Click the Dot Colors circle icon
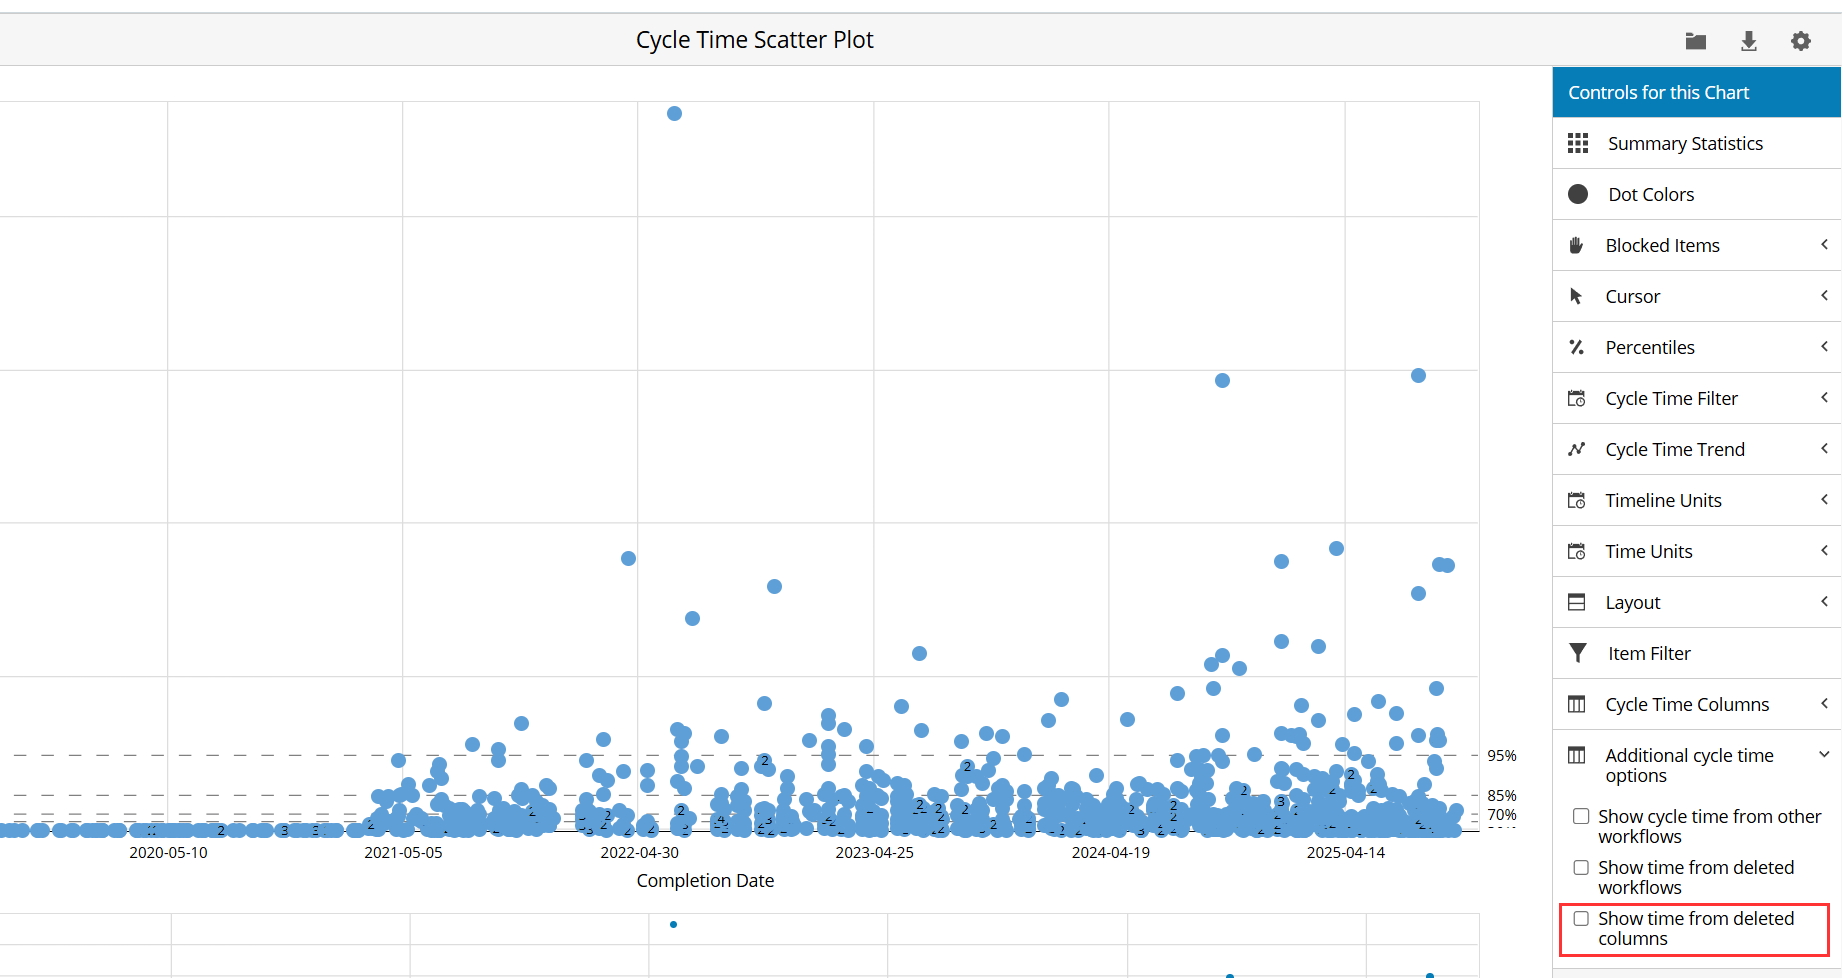1846x978 pixels. (x=1578, y=195)
